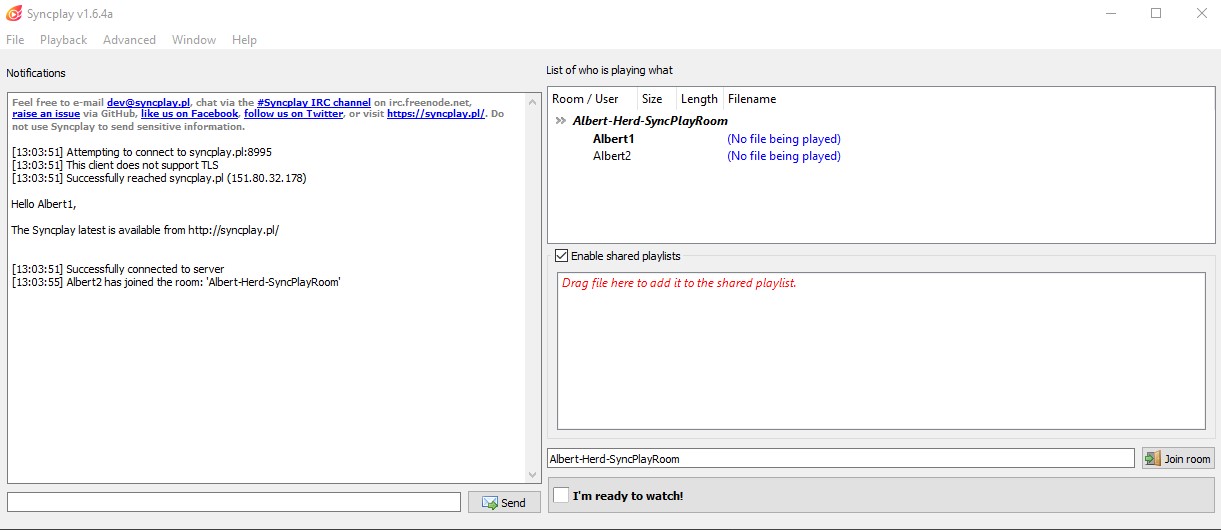Select user Albert2 in the list
This screenshot has height=530, width=1221.
612,156
